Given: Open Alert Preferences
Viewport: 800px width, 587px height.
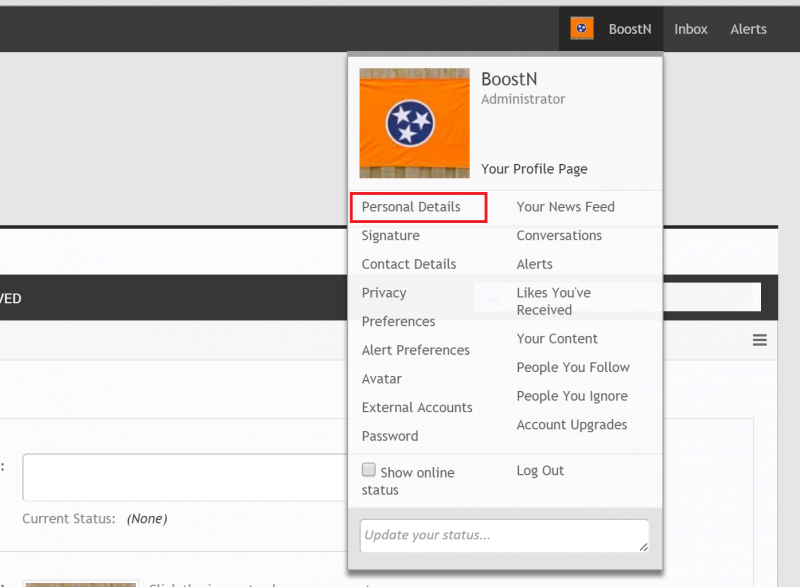Looking at the screenshot, I should (415, 350).
